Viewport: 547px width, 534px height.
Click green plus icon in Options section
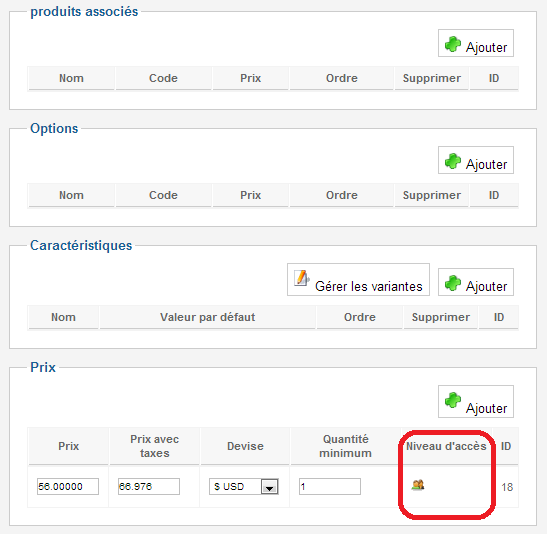pyautogui.click(x=453, y=161)
